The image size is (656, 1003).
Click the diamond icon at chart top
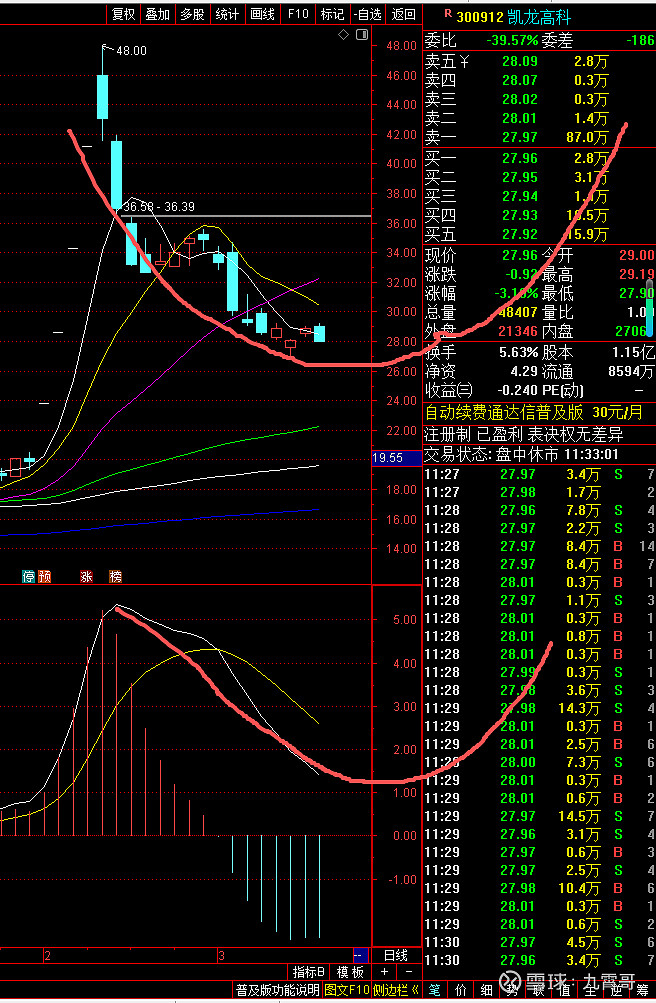click(343, 35)
